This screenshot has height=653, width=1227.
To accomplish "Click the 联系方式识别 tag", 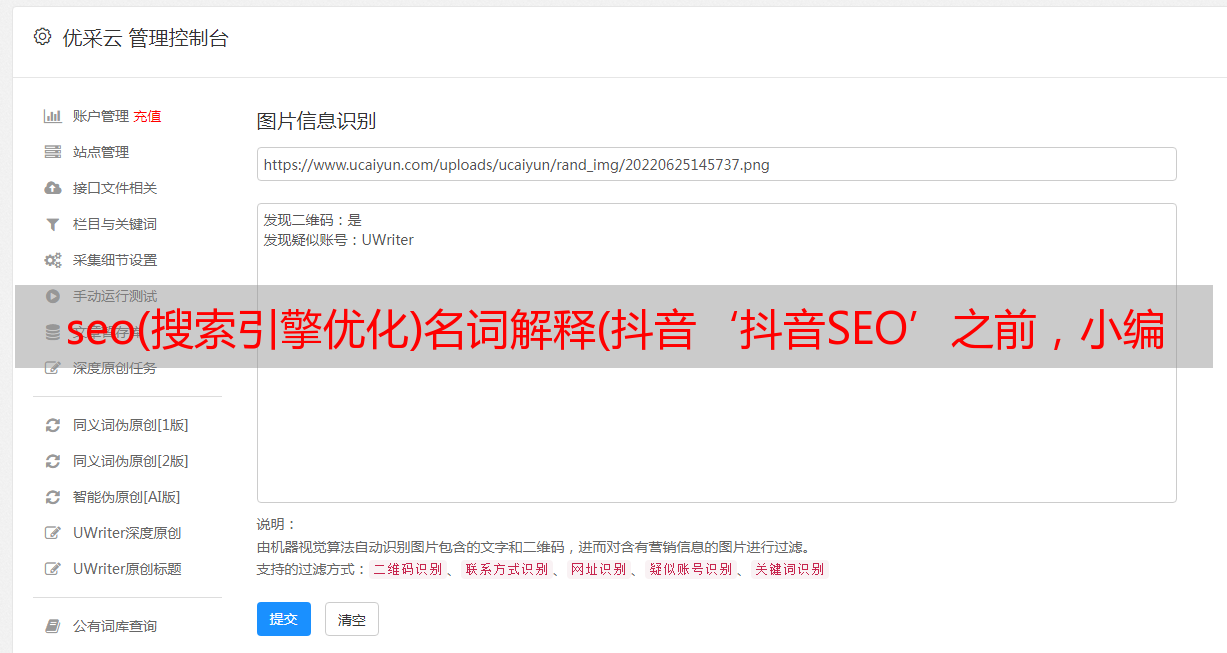I will [x=507, y=569].
